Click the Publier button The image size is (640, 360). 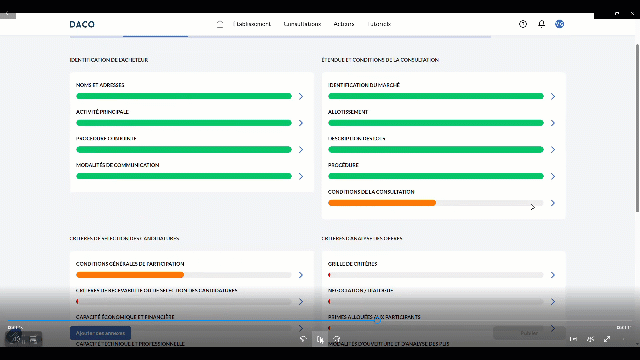click(529, 333)
